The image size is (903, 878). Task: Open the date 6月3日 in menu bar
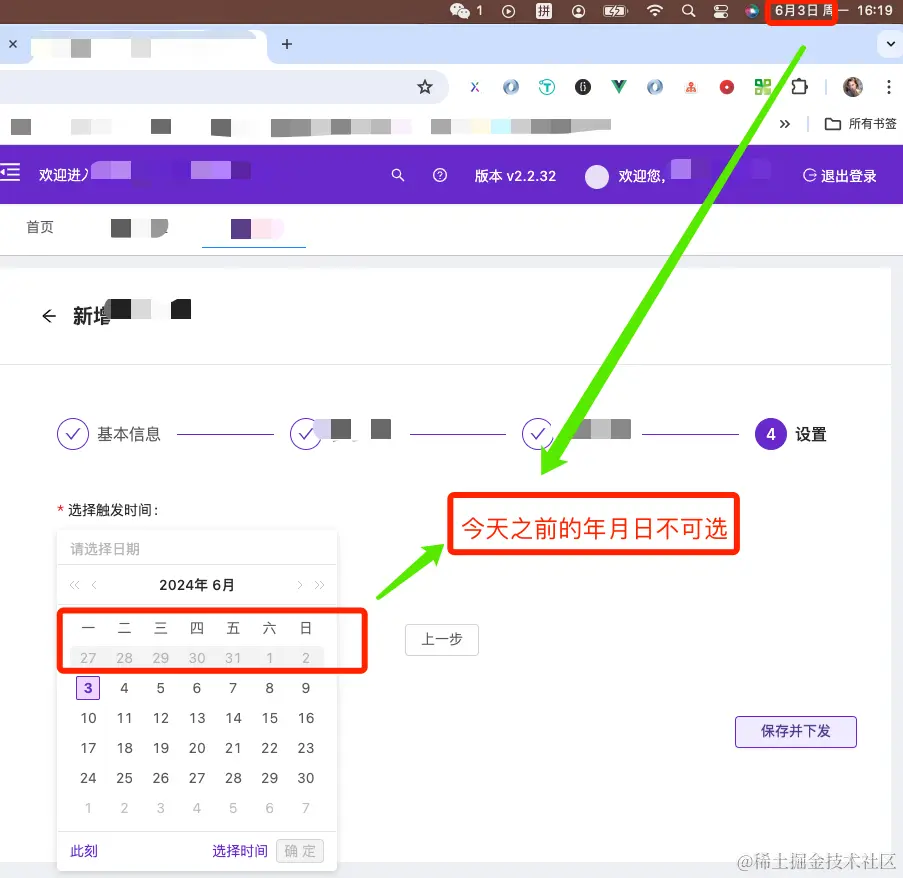pos(803,10)
